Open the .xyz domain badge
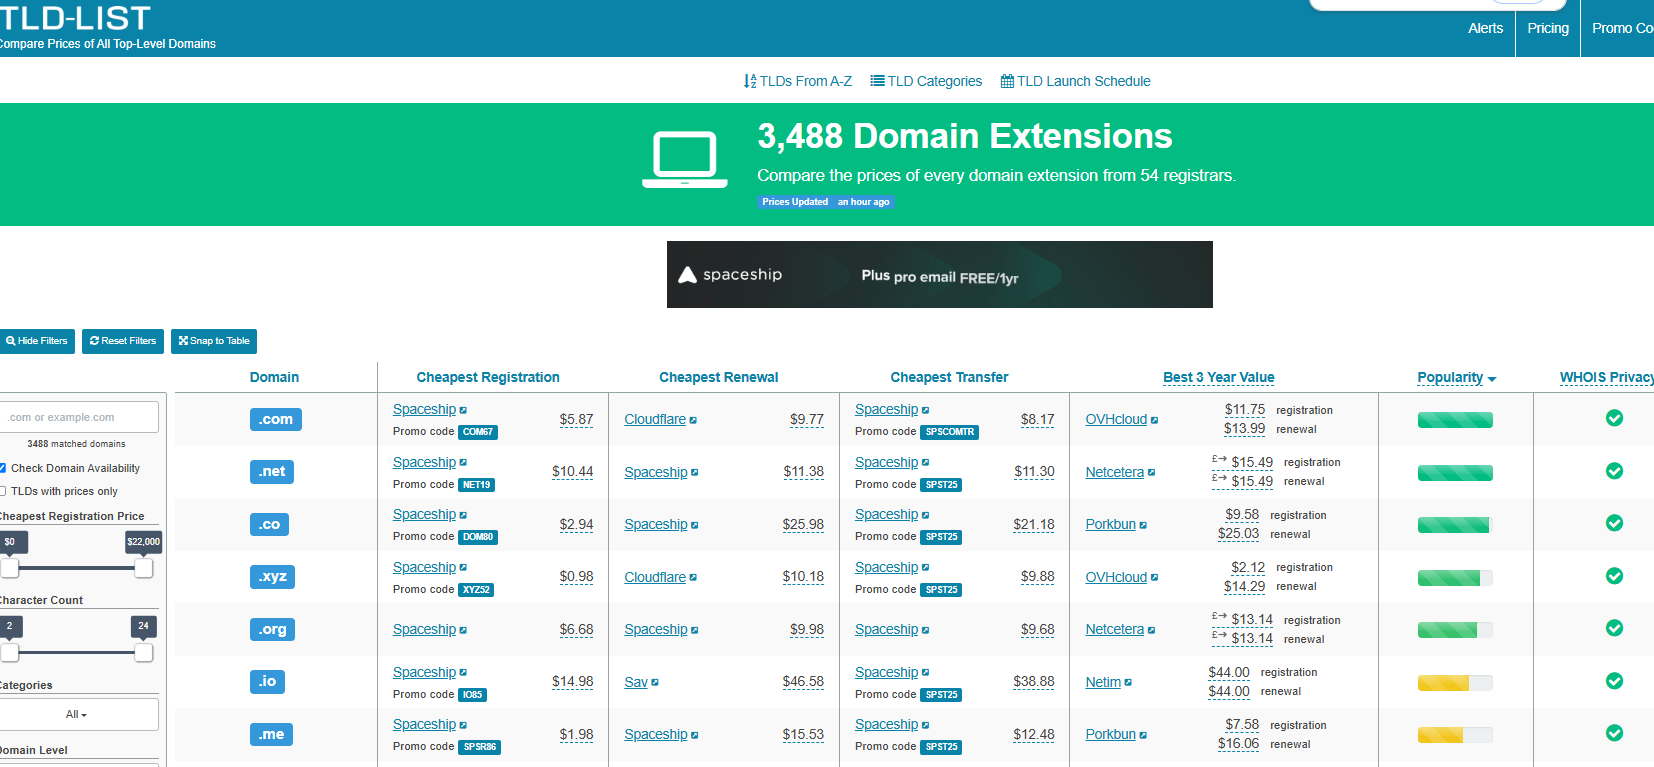The image size is (1654, 767). 273,577
